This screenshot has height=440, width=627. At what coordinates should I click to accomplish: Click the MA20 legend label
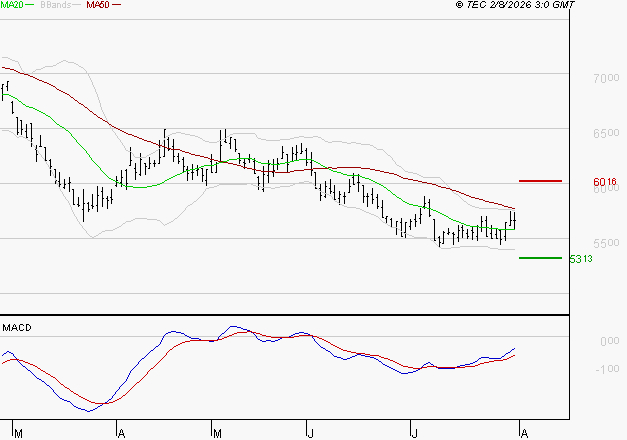click(x=12, y=5)
